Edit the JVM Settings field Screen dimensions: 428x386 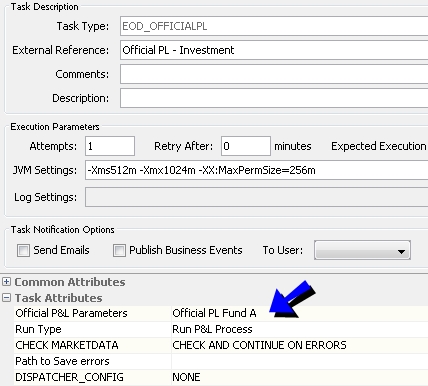(256, 170)
